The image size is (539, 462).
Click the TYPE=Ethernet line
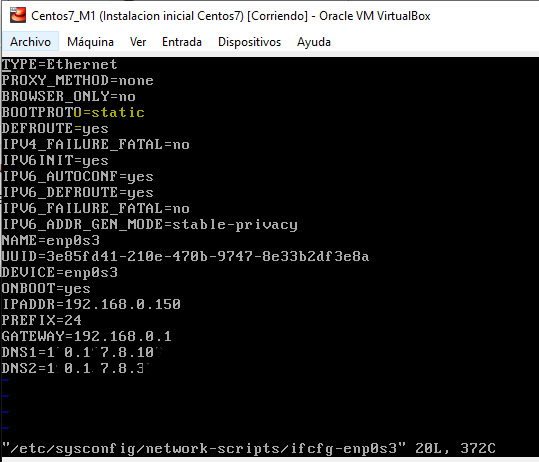(x=59, y=64)
